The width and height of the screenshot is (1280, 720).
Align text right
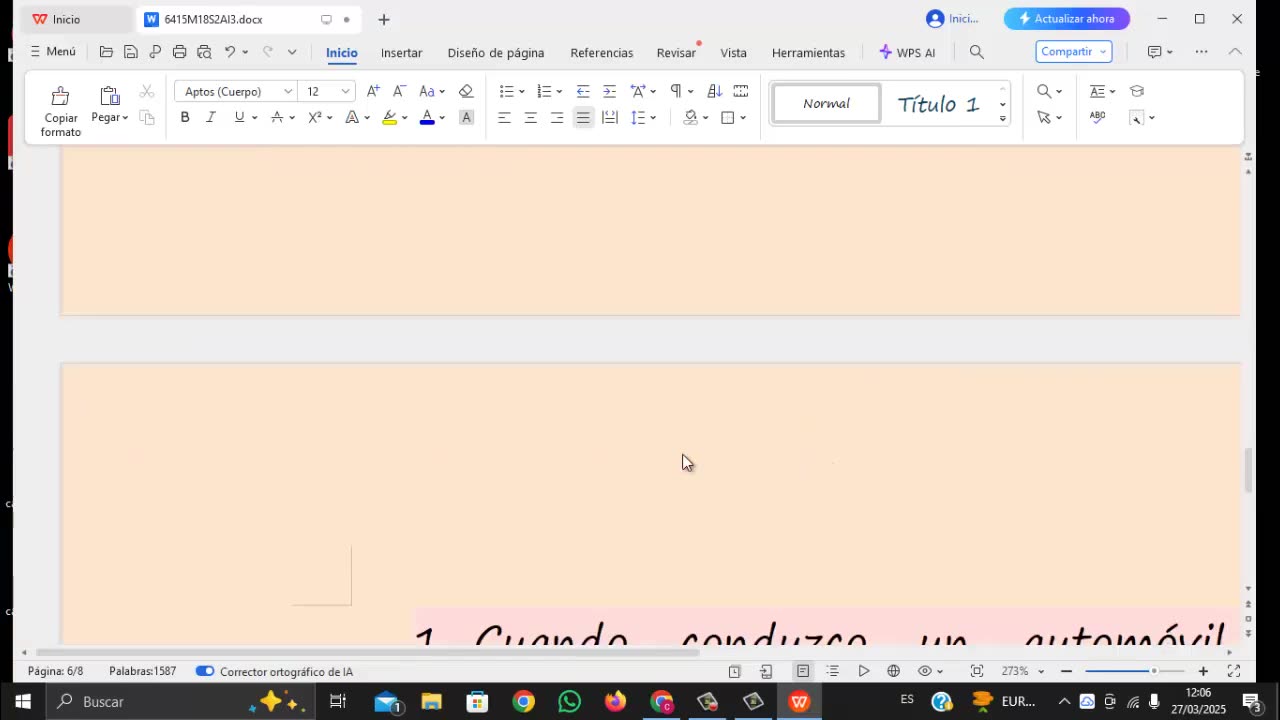point(557,117)
